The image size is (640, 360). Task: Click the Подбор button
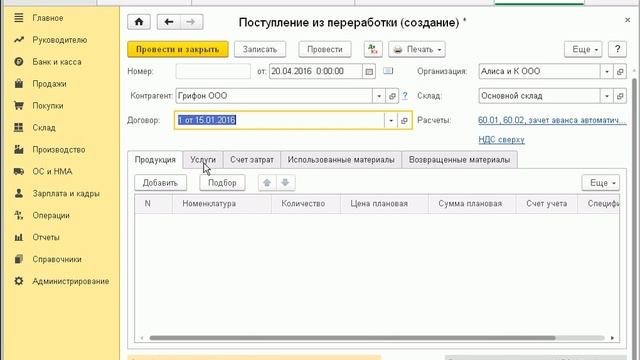[222, 183]
